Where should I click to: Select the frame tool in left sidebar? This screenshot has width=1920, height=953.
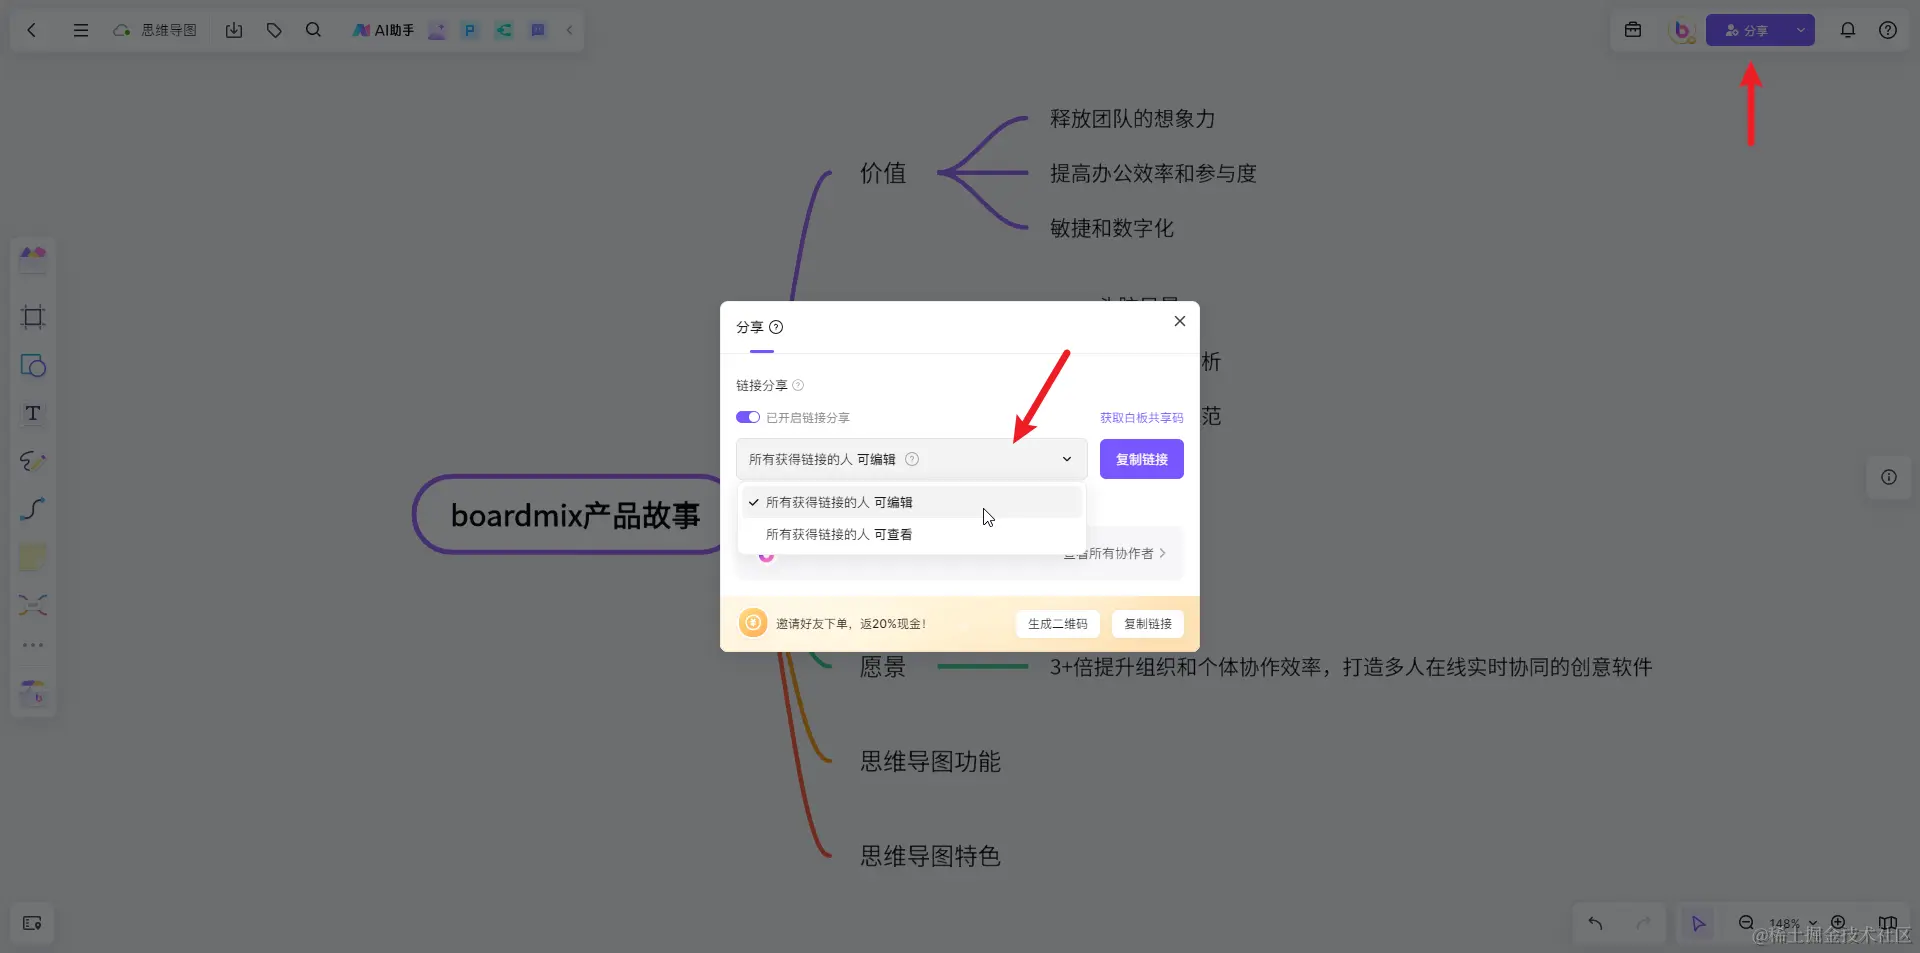[x=33, y=317]
